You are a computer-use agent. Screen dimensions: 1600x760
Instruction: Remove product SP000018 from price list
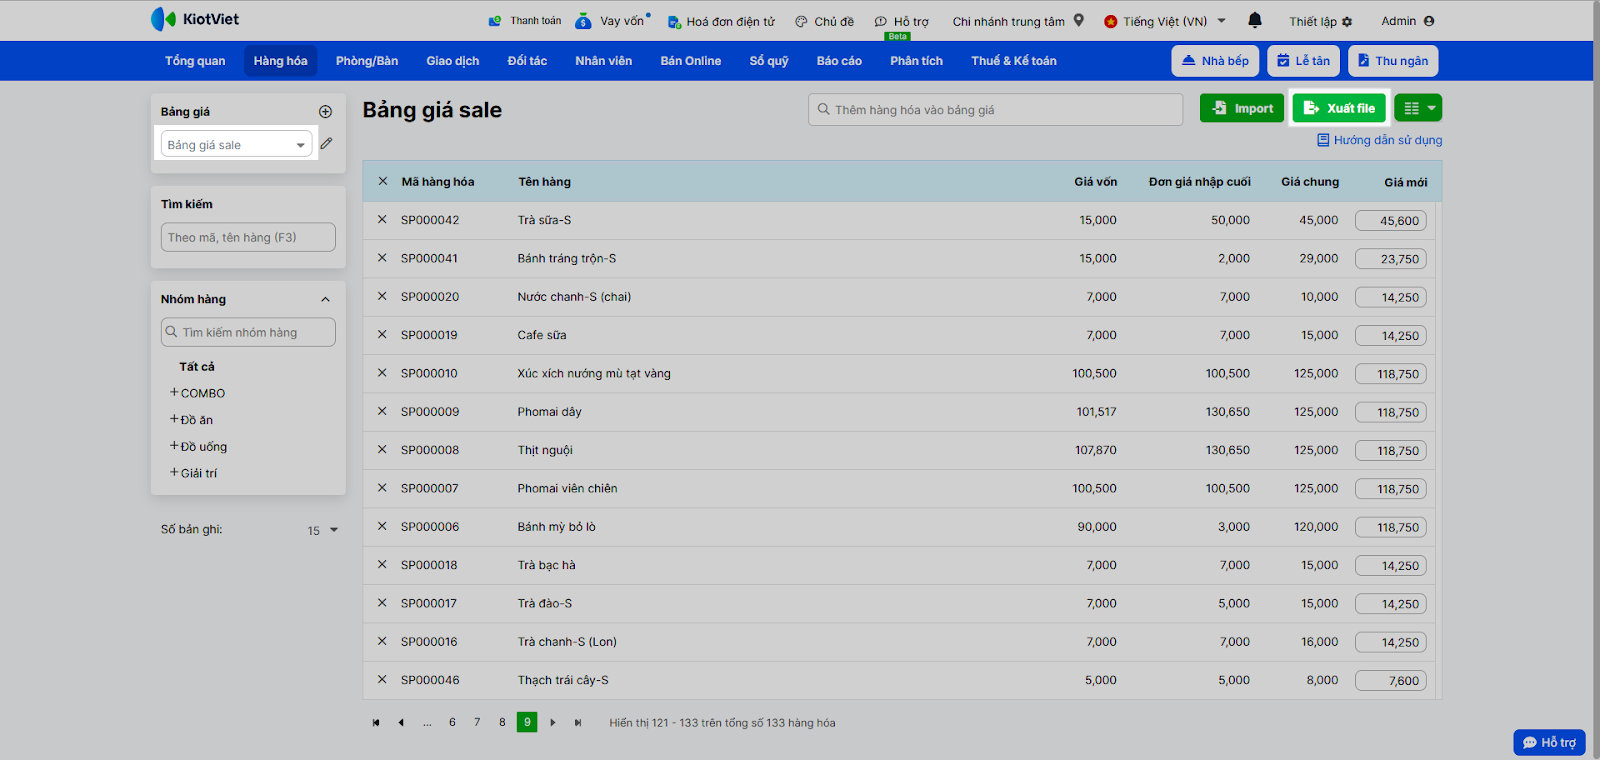tap(382, 565)
